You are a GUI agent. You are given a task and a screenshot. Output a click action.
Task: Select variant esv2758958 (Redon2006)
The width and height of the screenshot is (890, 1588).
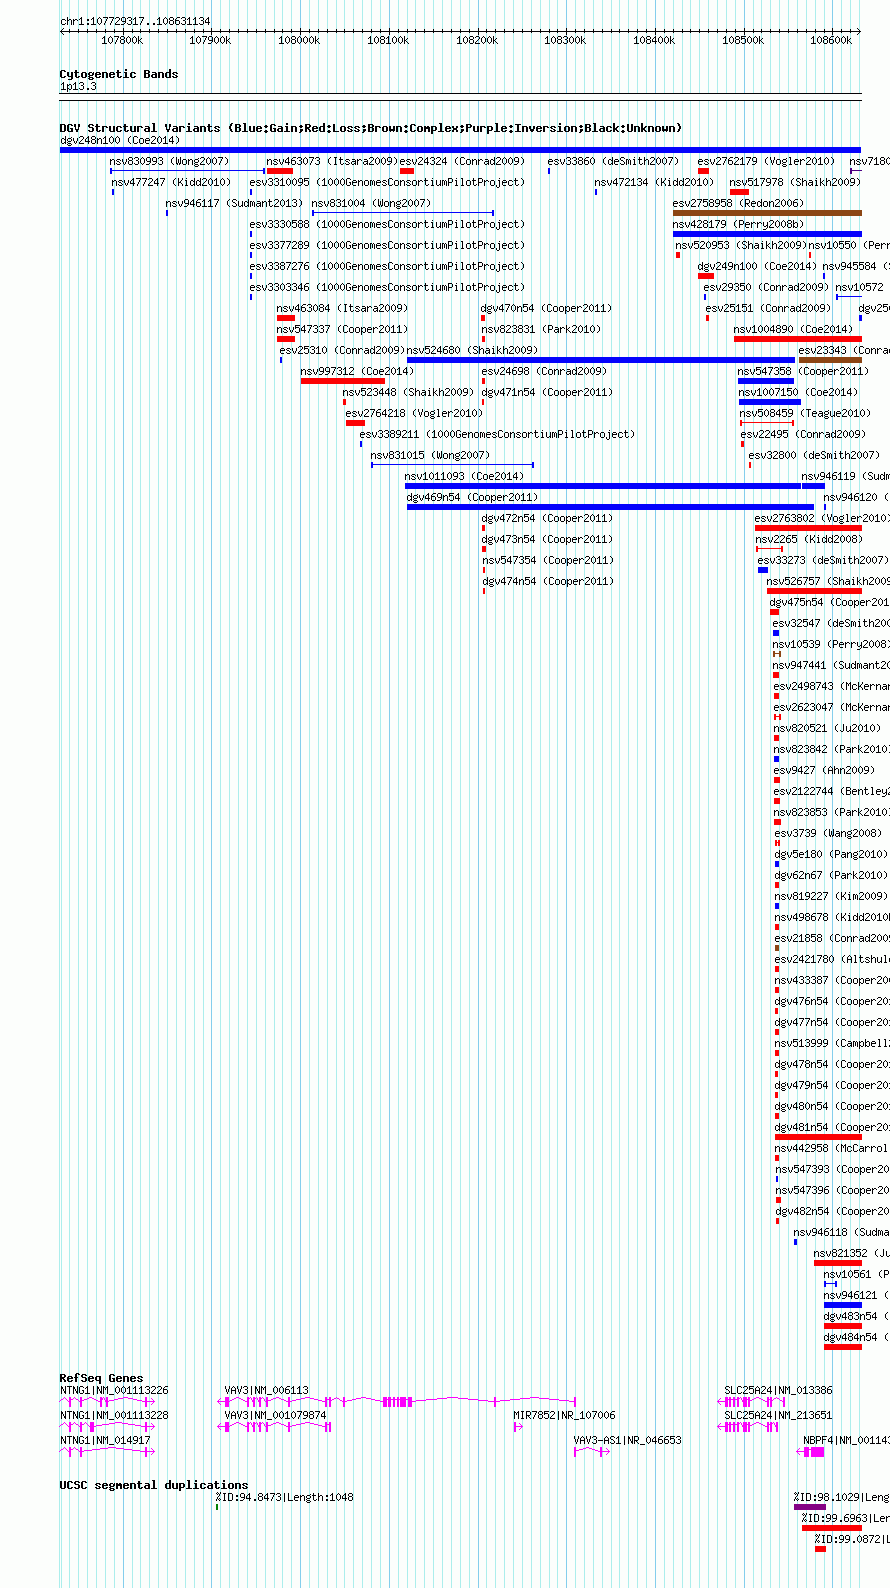(x=738, y=203)
